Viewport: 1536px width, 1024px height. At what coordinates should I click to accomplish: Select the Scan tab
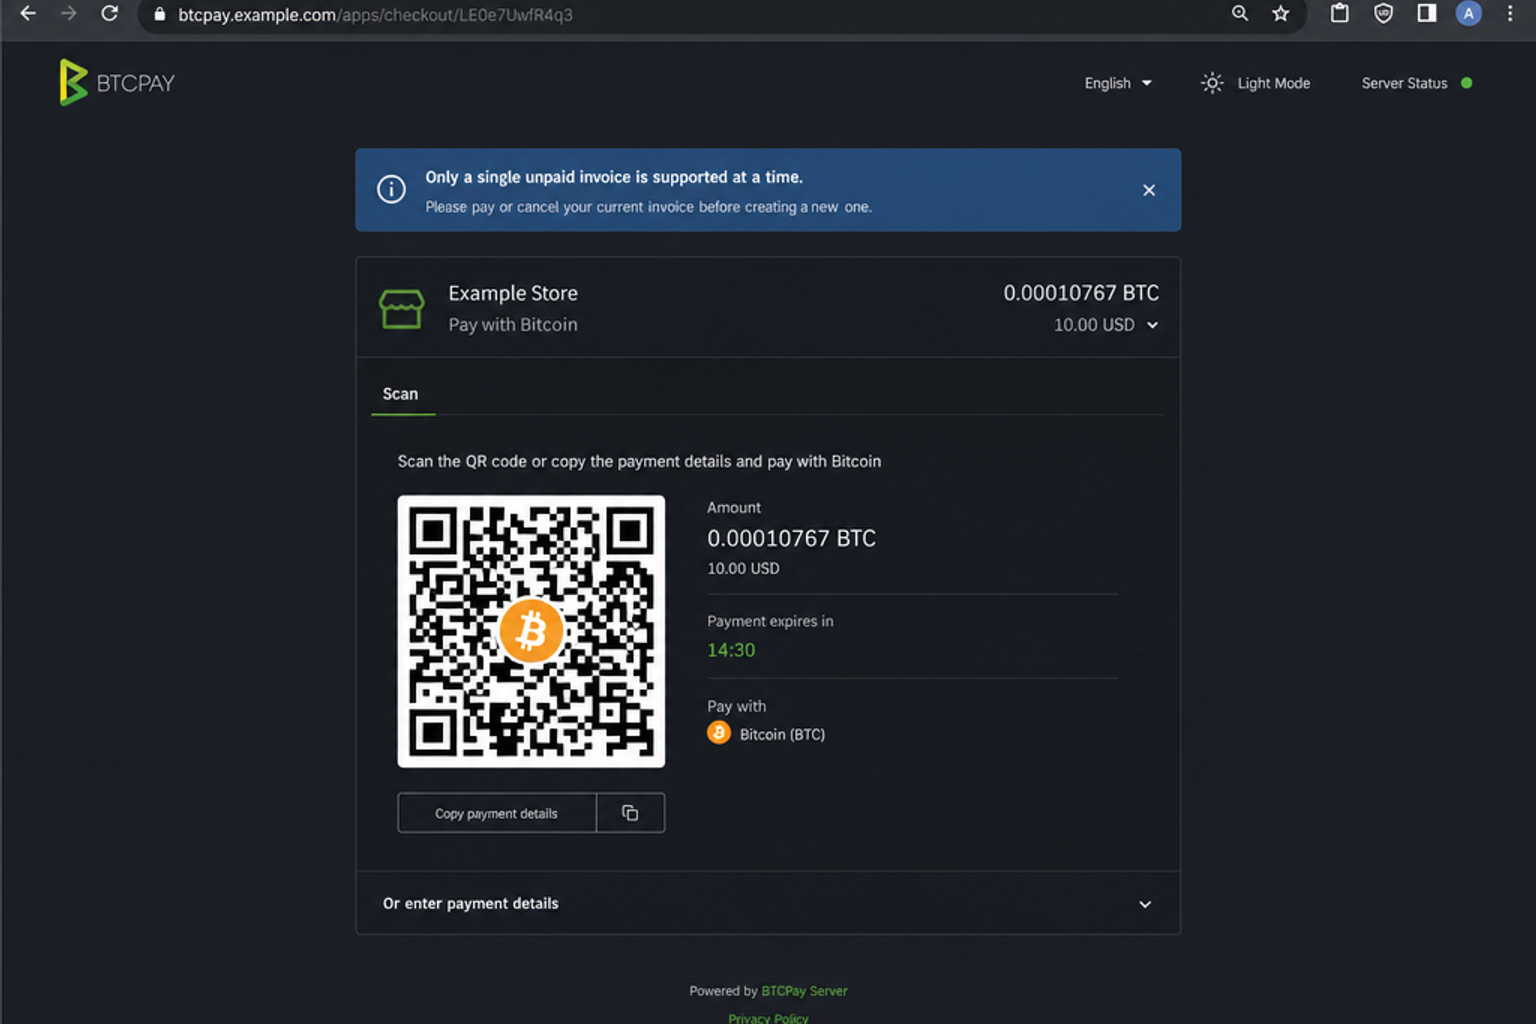(401, 394)
